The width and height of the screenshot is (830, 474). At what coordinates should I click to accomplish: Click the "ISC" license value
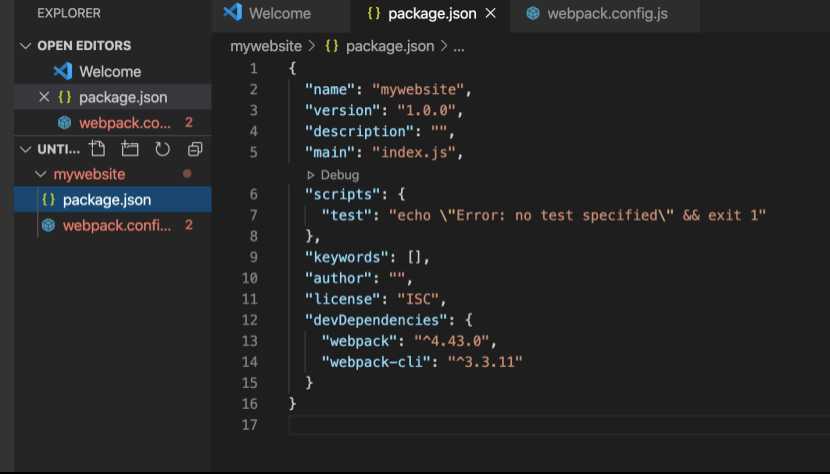tap(418, 299)
